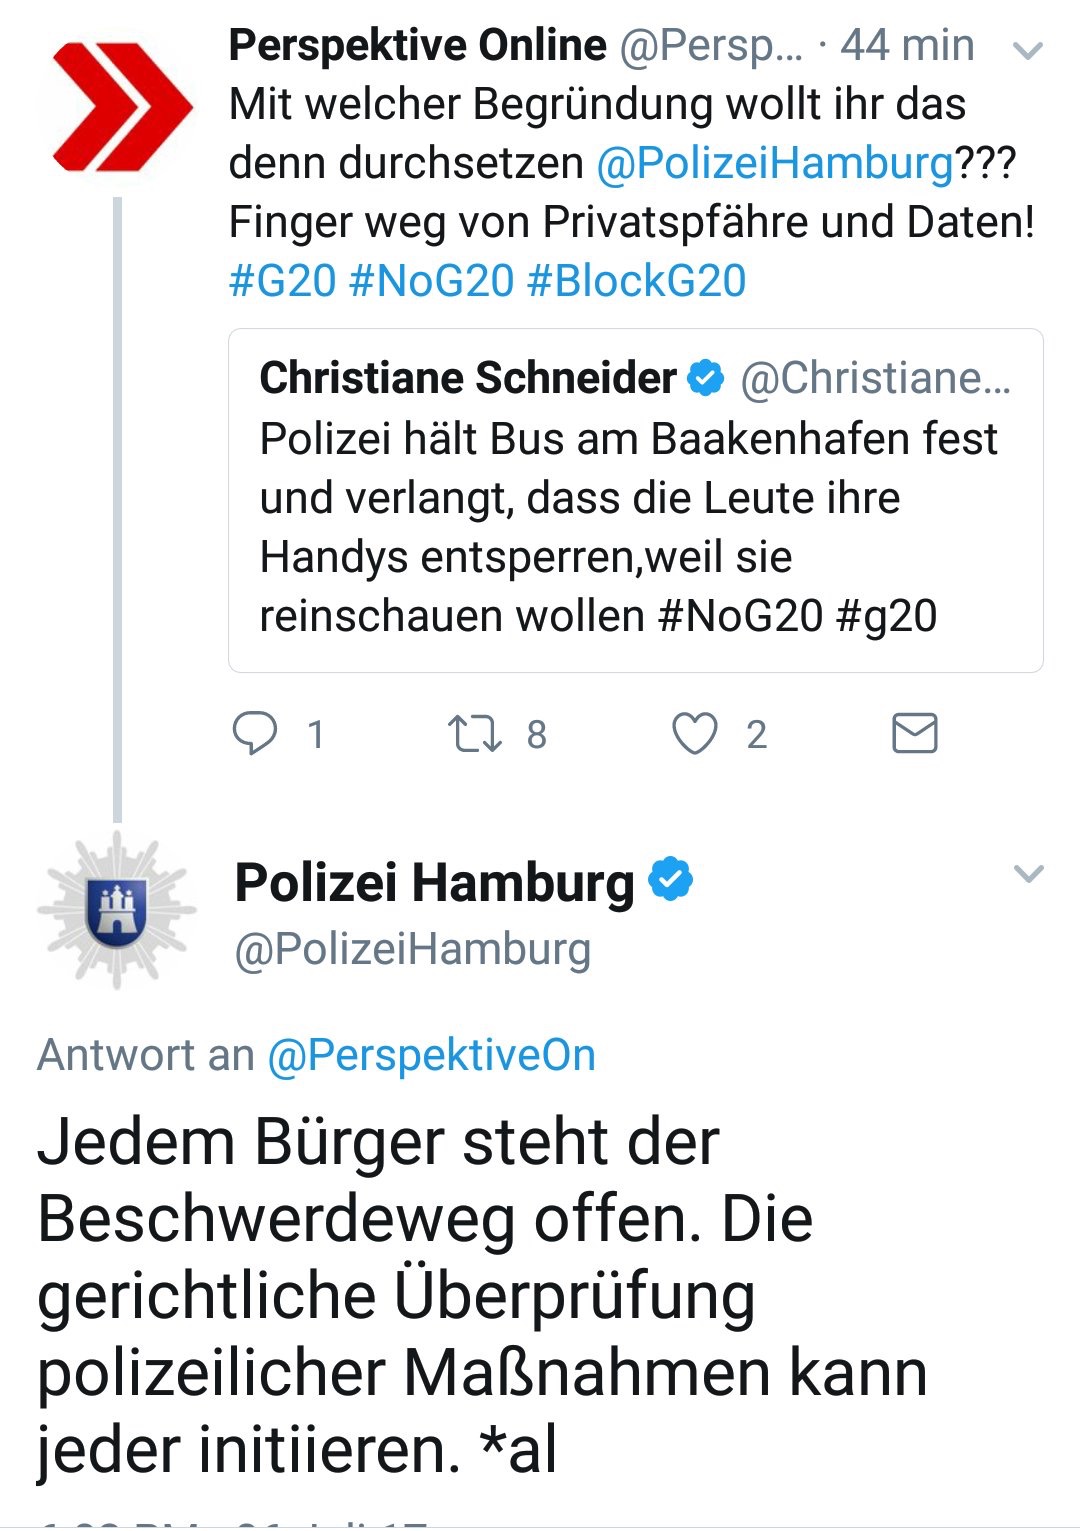Expand Polizei Hamburg tweet options chevron
1080x1531 pixels.
click(1028, 874)
